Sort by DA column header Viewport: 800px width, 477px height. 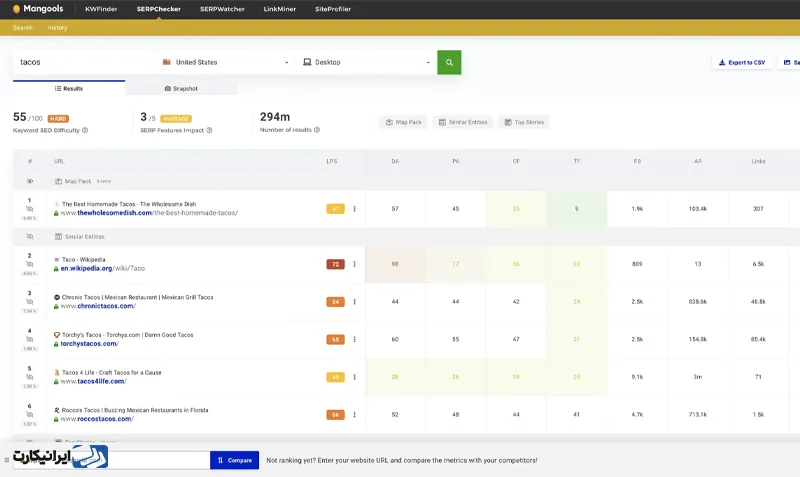coord(395,161)
